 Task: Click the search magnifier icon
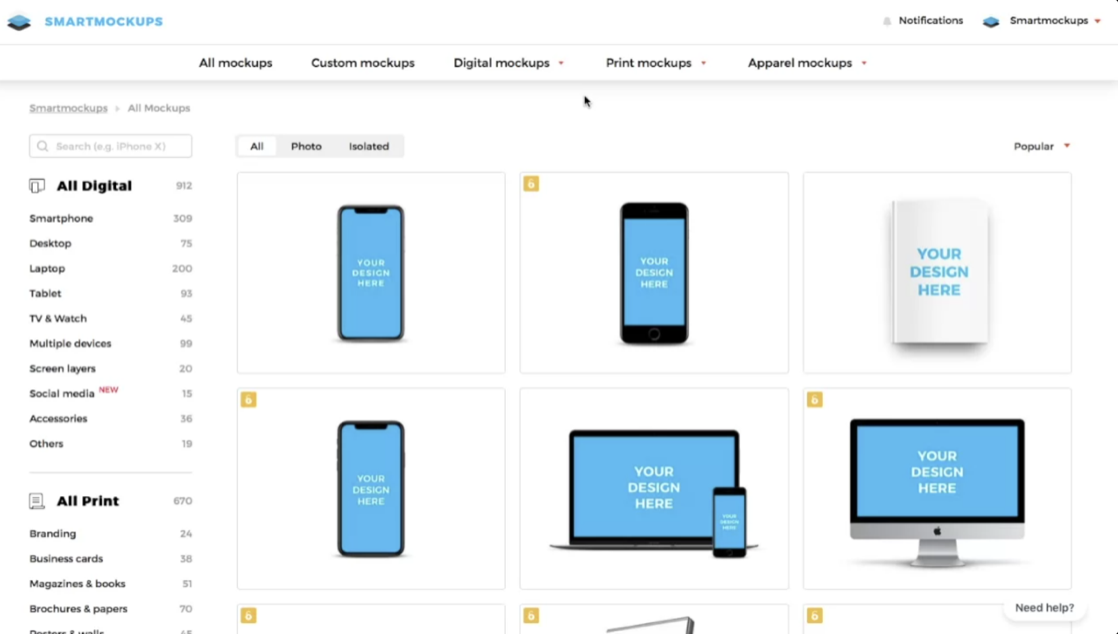(x=43, y=146)
